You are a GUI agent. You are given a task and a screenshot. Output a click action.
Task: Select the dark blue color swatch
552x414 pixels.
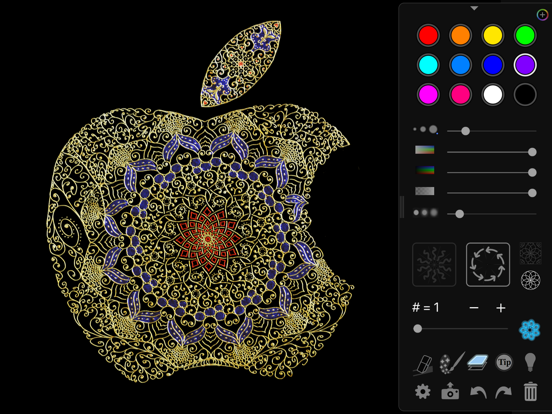coord(493,65)
